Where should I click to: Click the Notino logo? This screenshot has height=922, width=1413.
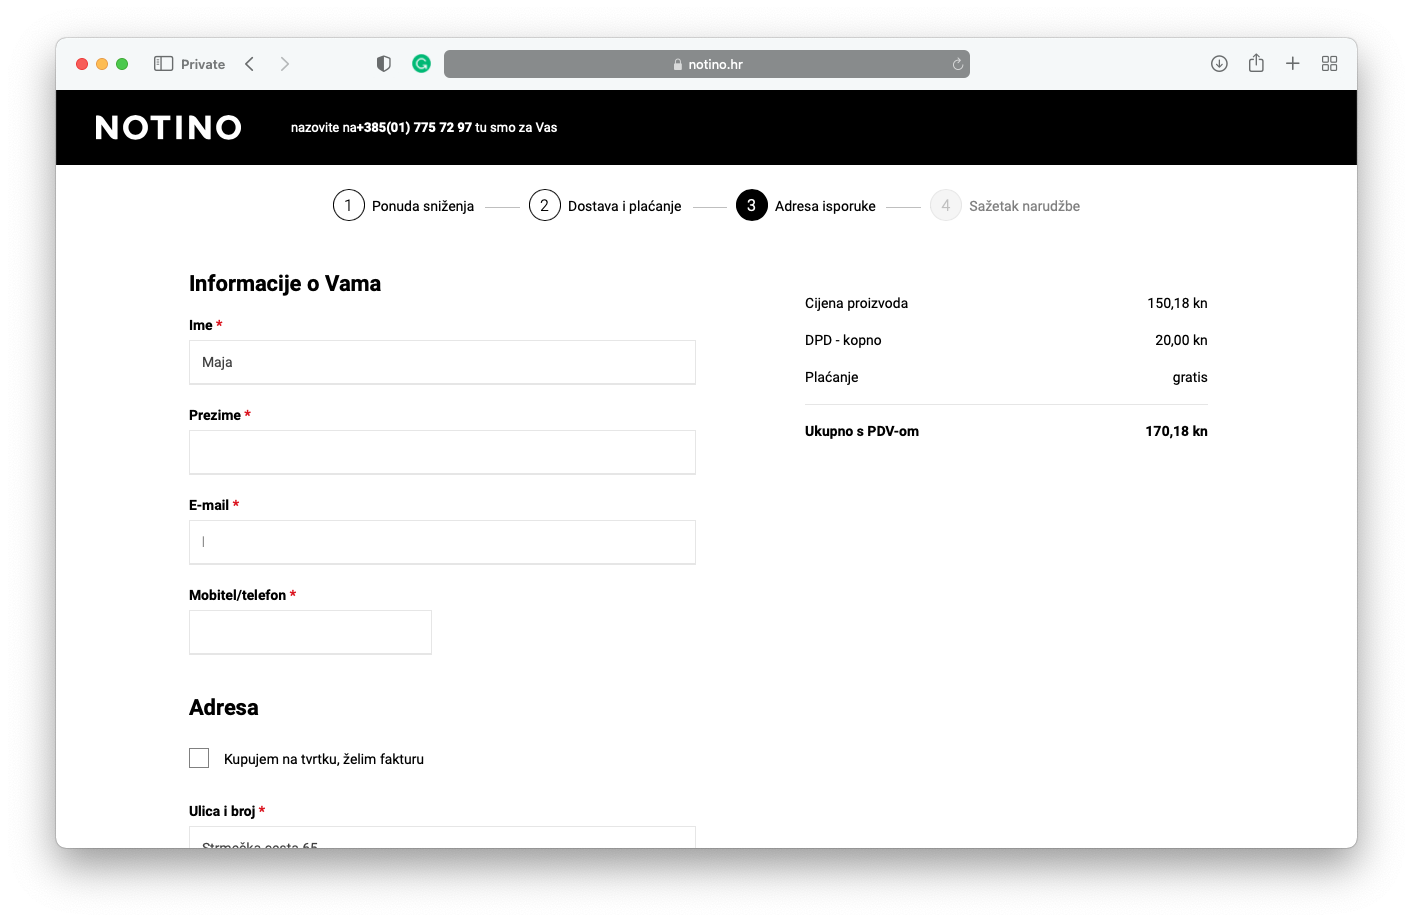pos(168,128)
